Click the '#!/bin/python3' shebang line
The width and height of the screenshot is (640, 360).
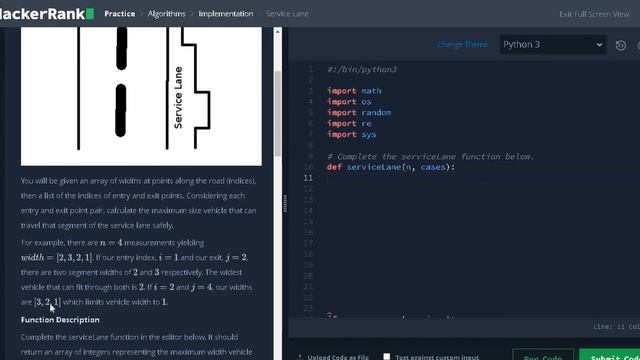coord(362,69)
